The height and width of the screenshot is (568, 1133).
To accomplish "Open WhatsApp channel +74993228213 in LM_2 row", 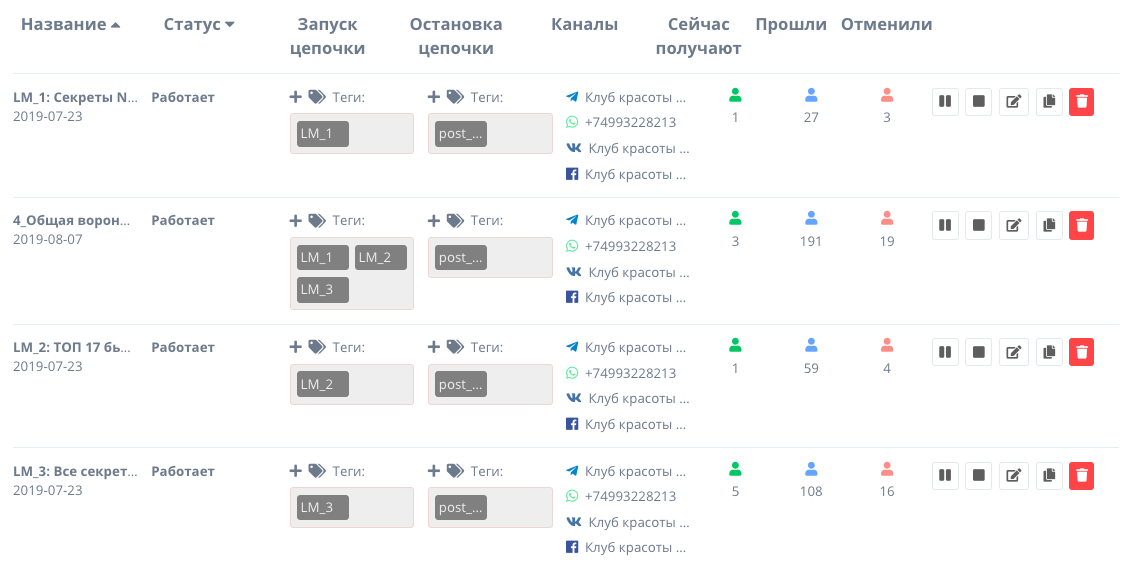I will pos(630,373).
